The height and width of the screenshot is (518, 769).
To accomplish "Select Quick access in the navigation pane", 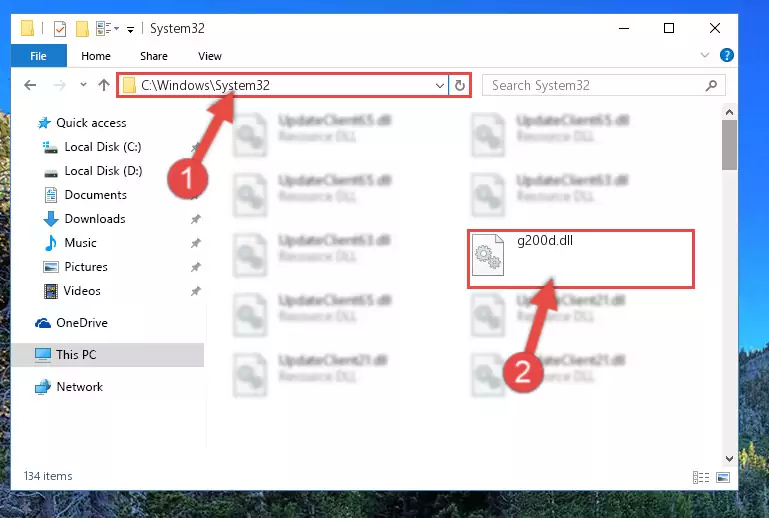I will 91,123.
